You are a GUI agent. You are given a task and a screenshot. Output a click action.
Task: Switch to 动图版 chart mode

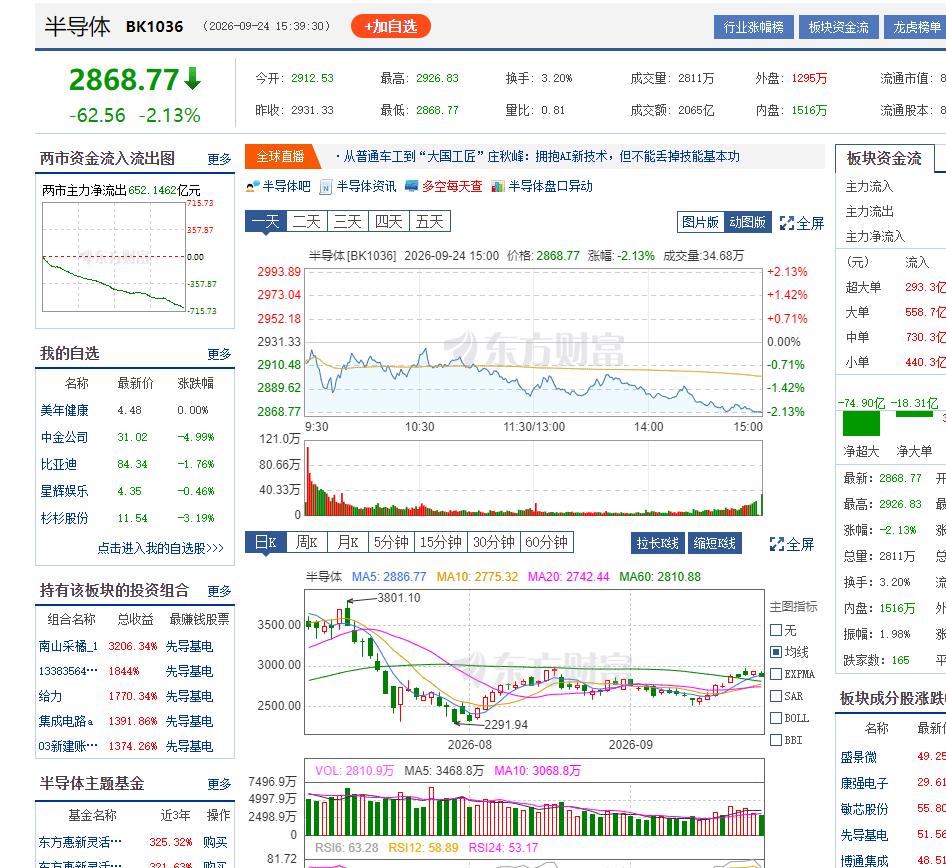click(748, 222)
